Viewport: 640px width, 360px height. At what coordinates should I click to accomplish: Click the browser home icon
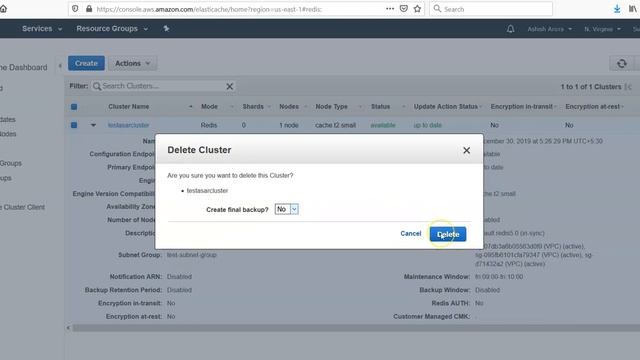3,9
